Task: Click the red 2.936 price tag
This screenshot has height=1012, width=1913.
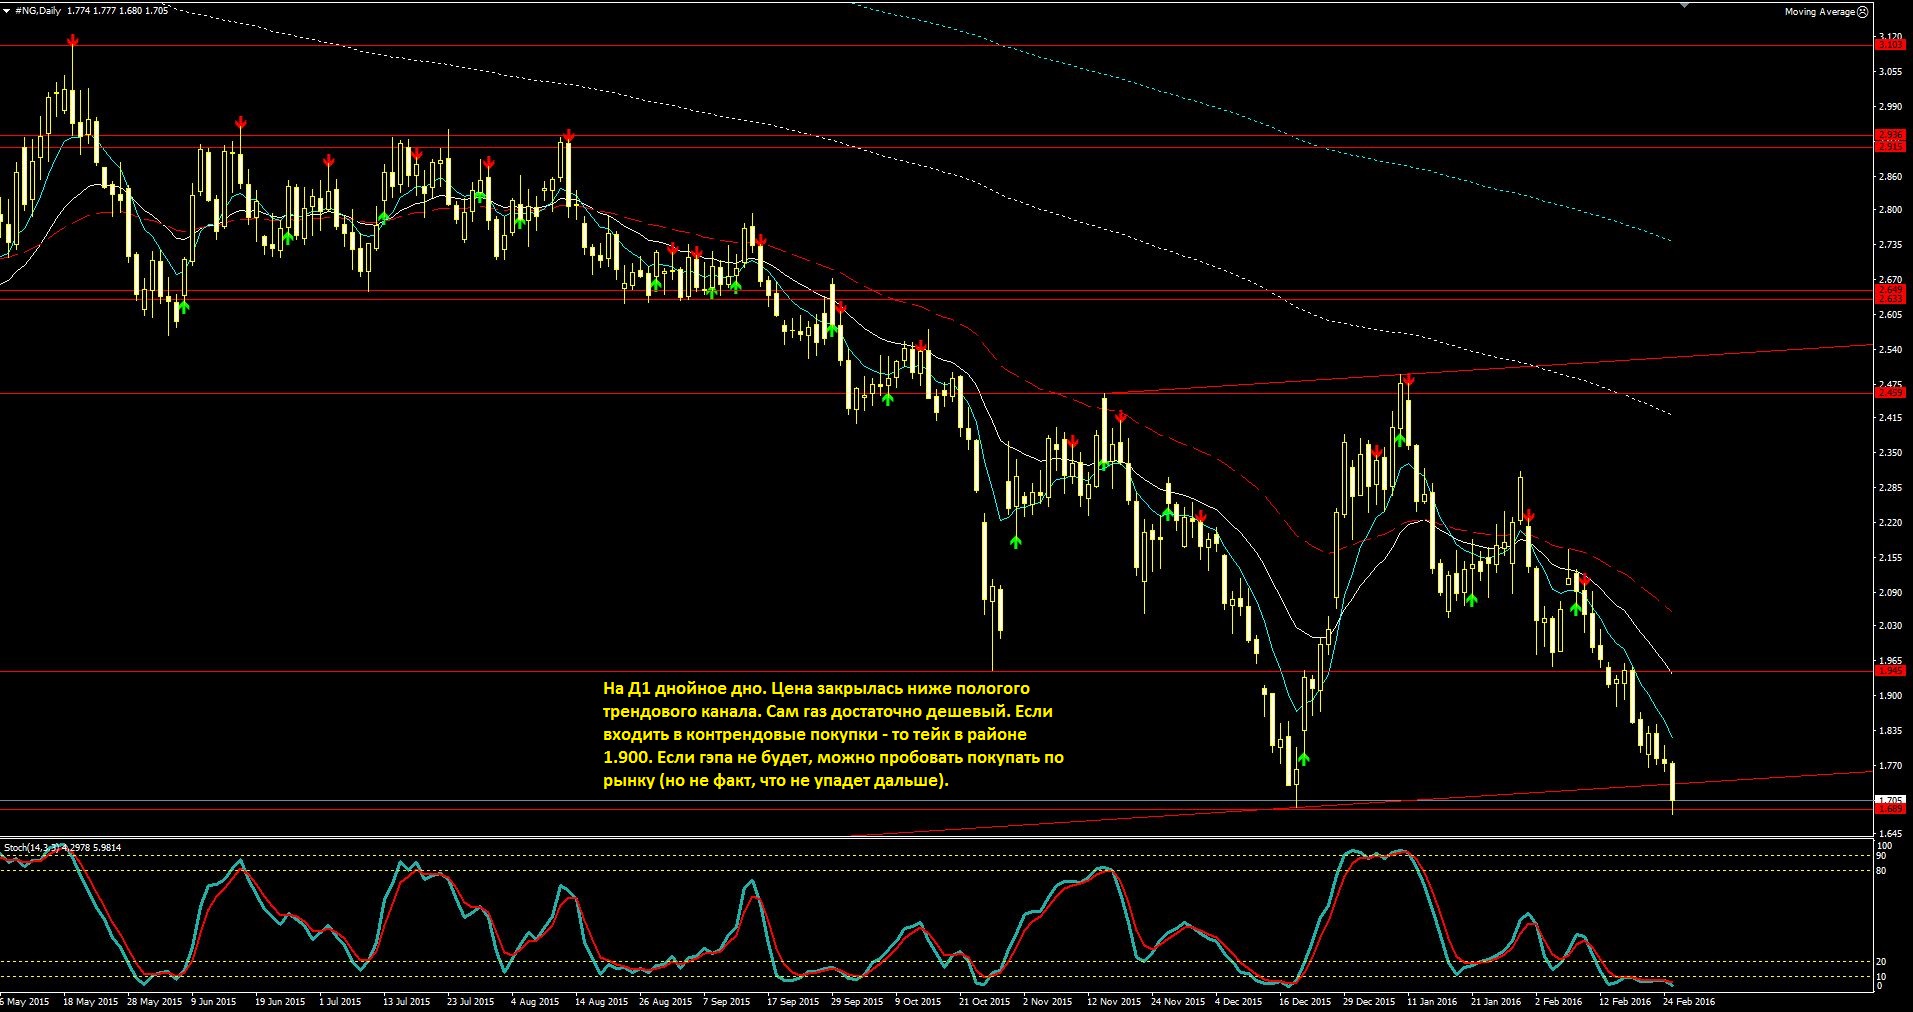Action: pos(1889,135)
